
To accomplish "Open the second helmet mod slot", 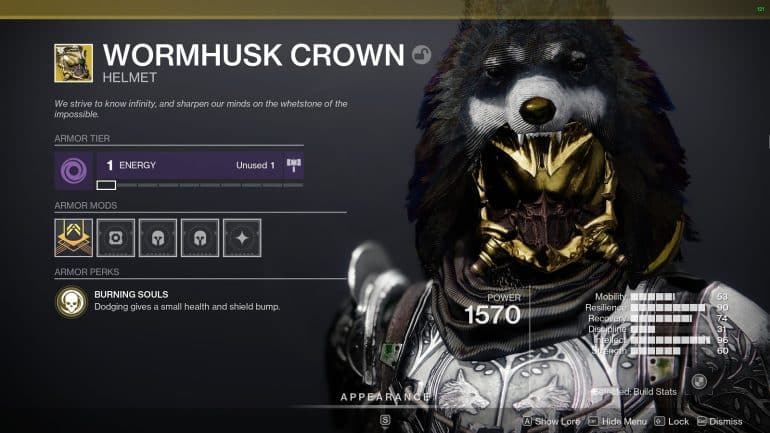I will (x=200, y=238).
